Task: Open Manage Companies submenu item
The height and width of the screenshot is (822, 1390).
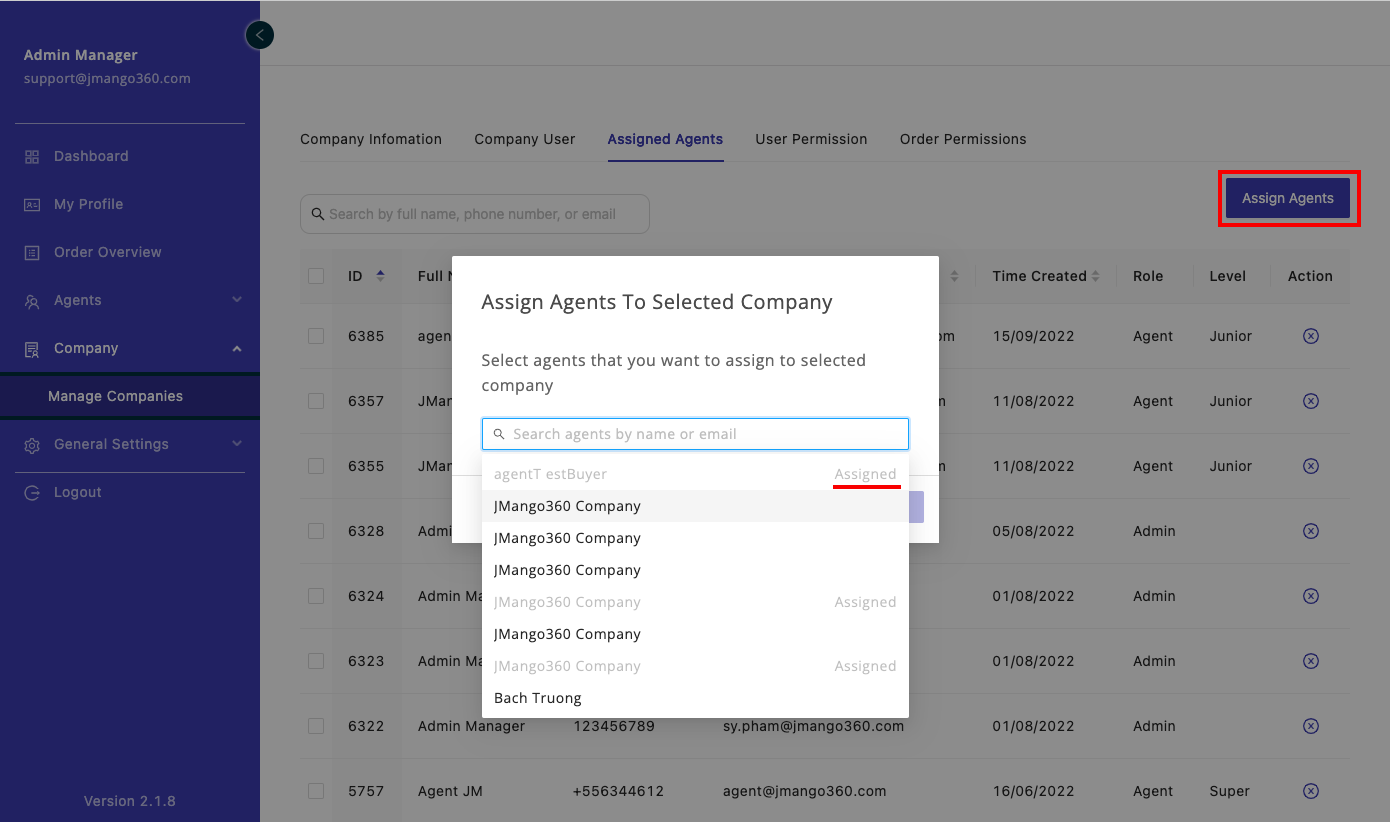Action: pos(115,396)
